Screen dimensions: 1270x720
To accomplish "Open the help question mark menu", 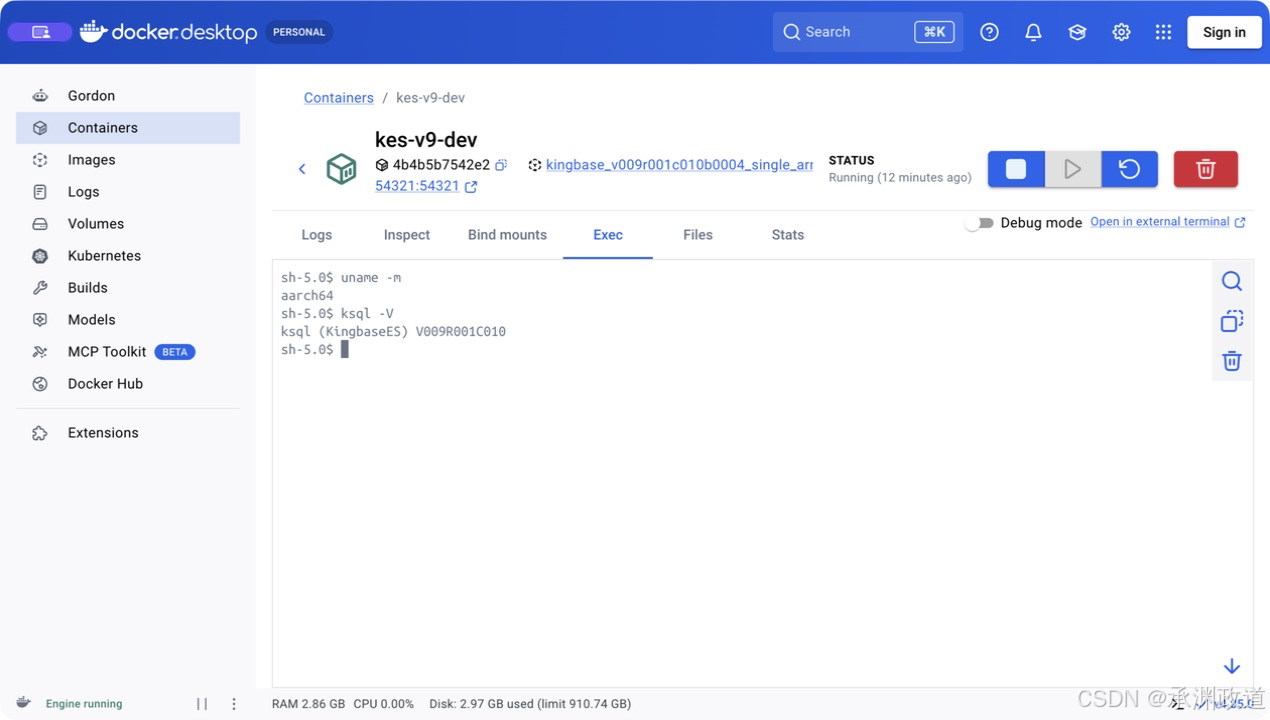I will click(x=989, y=32).
